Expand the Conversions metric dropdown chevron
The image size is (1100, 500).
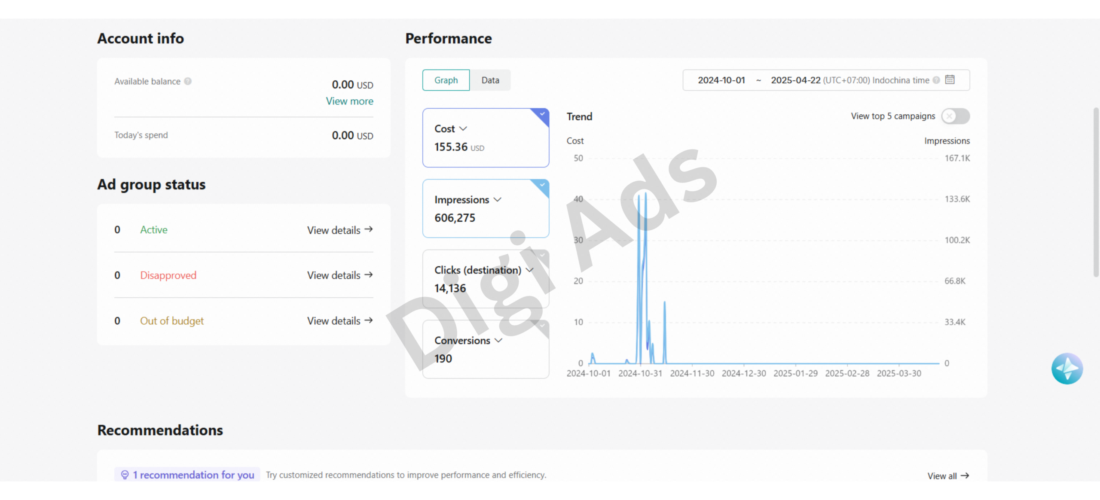click(x=498, y=340)
